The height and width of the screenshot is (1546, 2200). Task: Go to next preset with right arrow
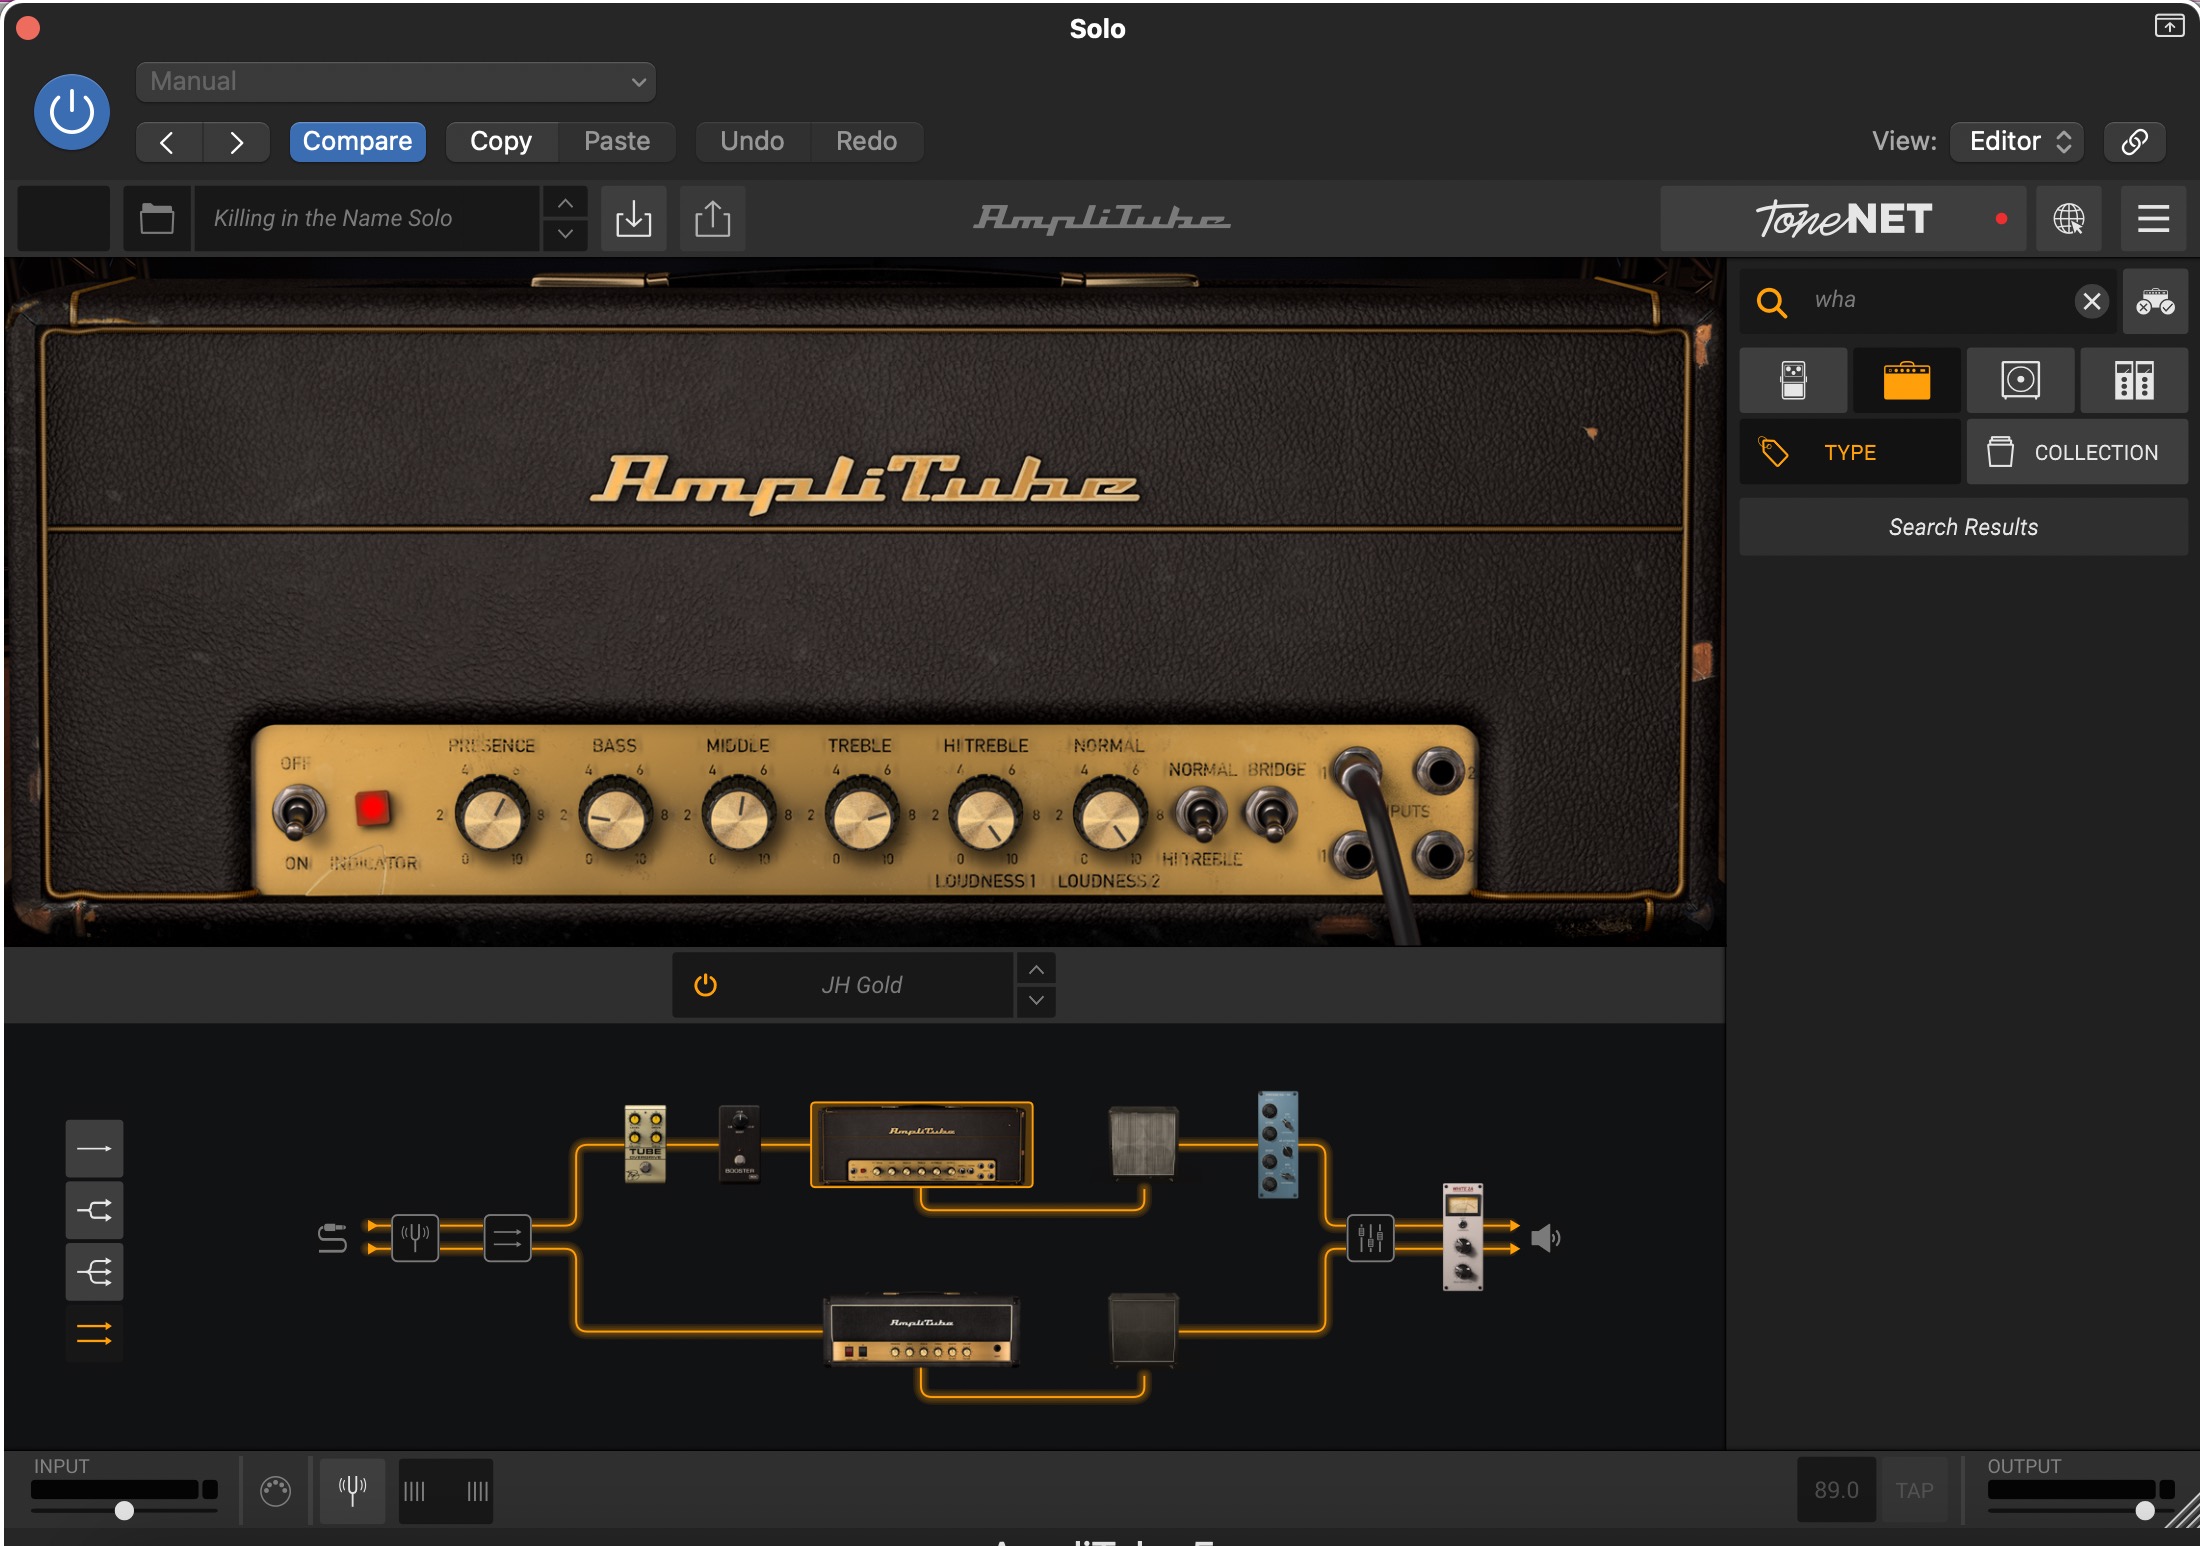(236, 142)
